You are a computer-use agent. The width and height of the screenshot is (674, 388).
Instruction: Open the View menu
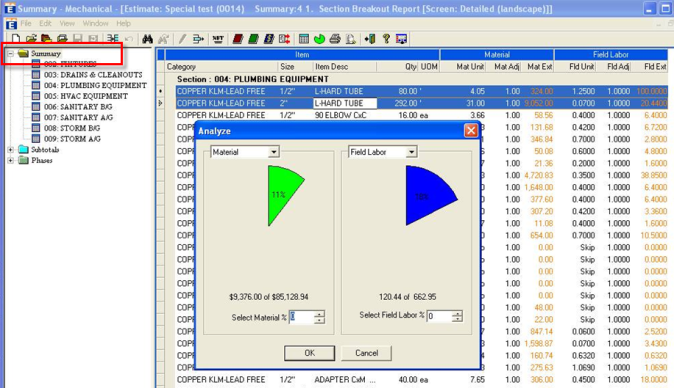coord(67,23)
